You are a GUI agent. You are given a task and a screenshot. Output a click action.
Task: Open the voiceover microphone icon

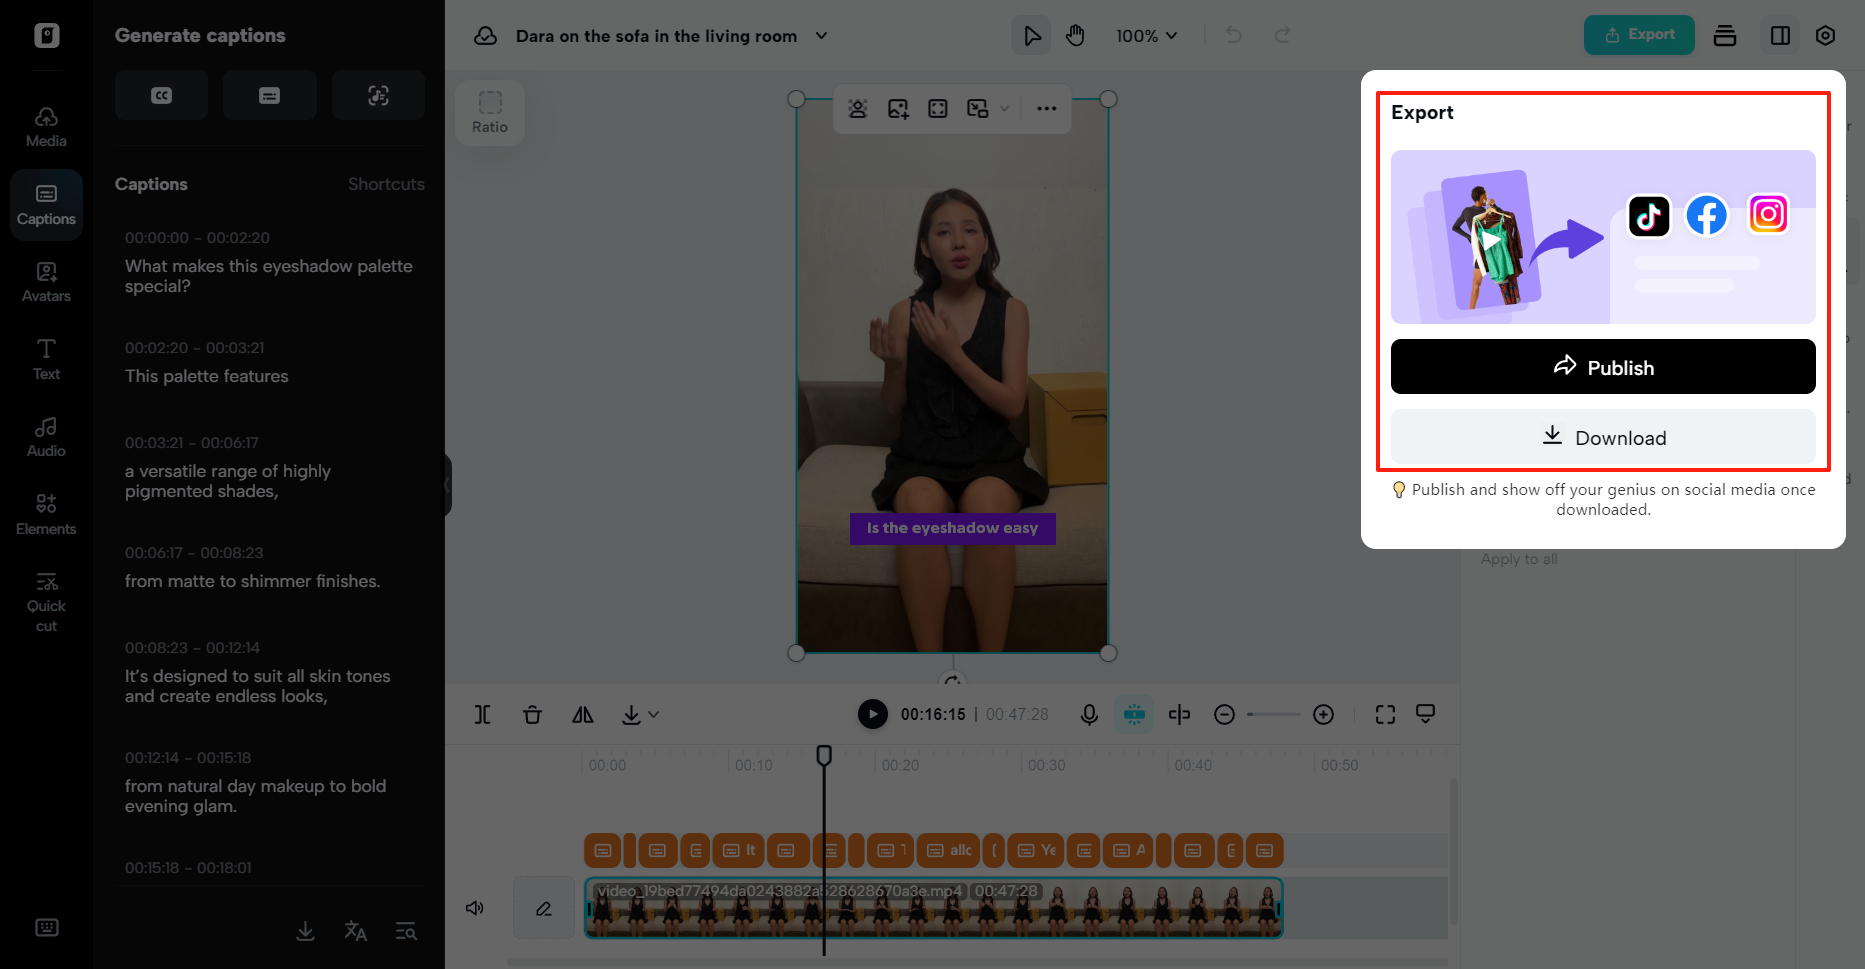[x=1089, y=714]
